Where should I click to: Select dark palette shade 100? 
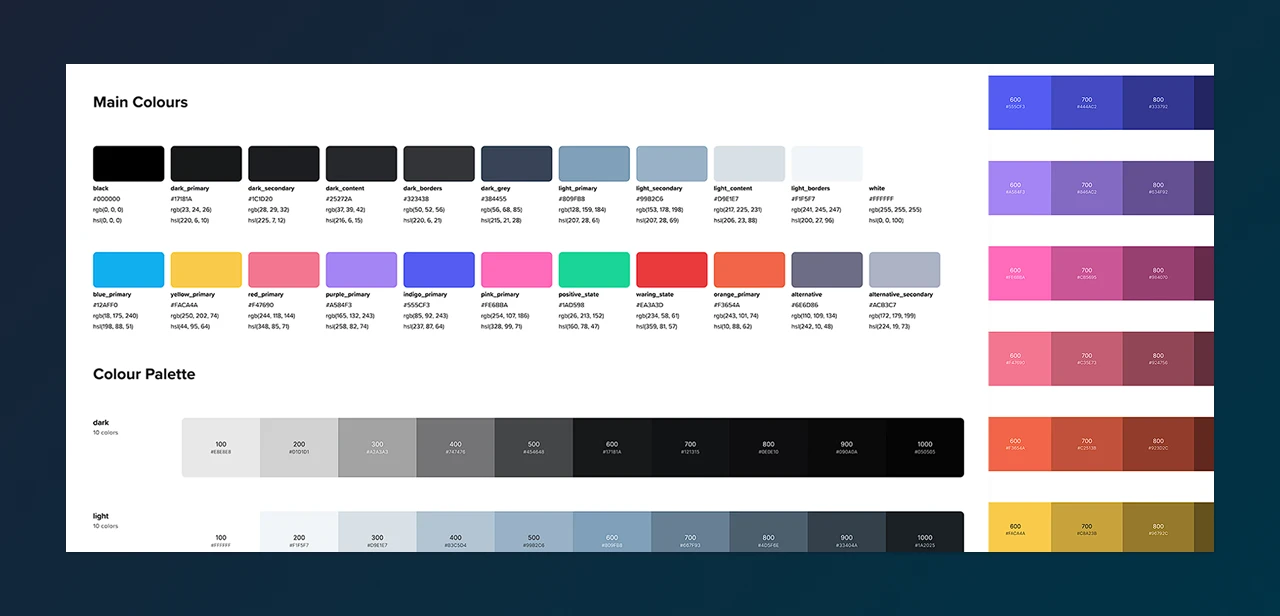coord(221,447)
